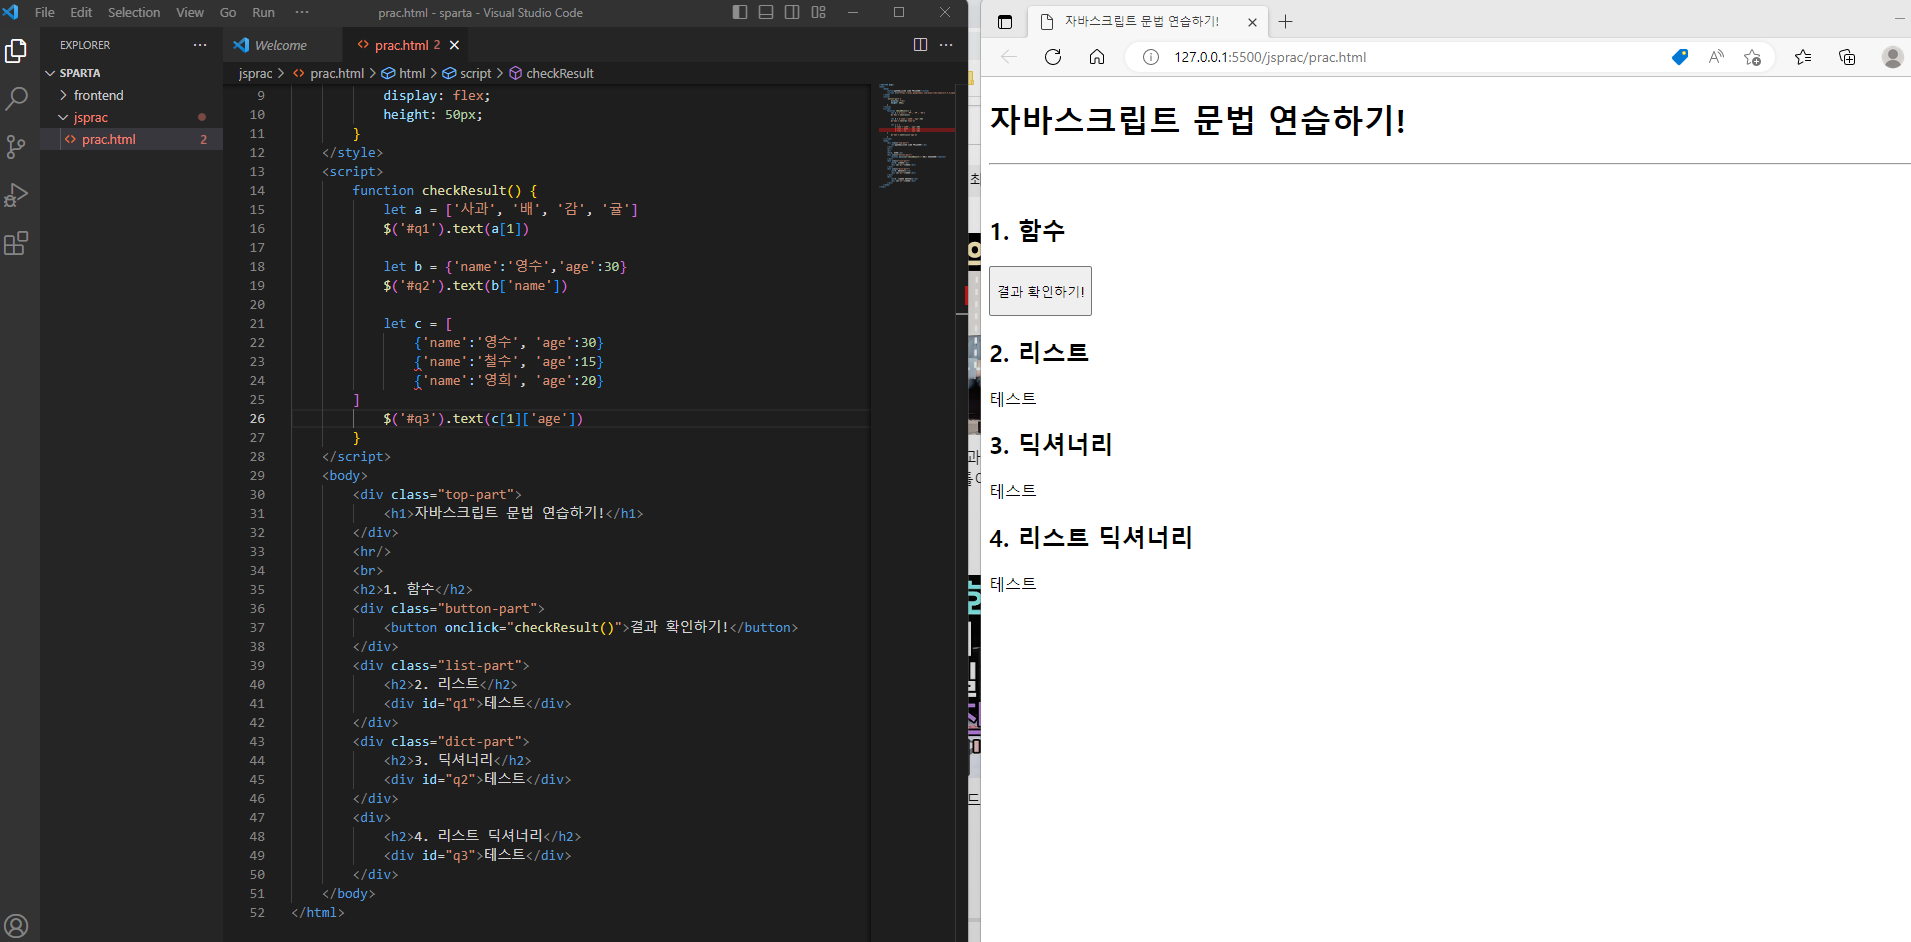Click prac.html in the breadcrumb
The width and height of the screenshot is (1911, 942).
pos(337,73)
